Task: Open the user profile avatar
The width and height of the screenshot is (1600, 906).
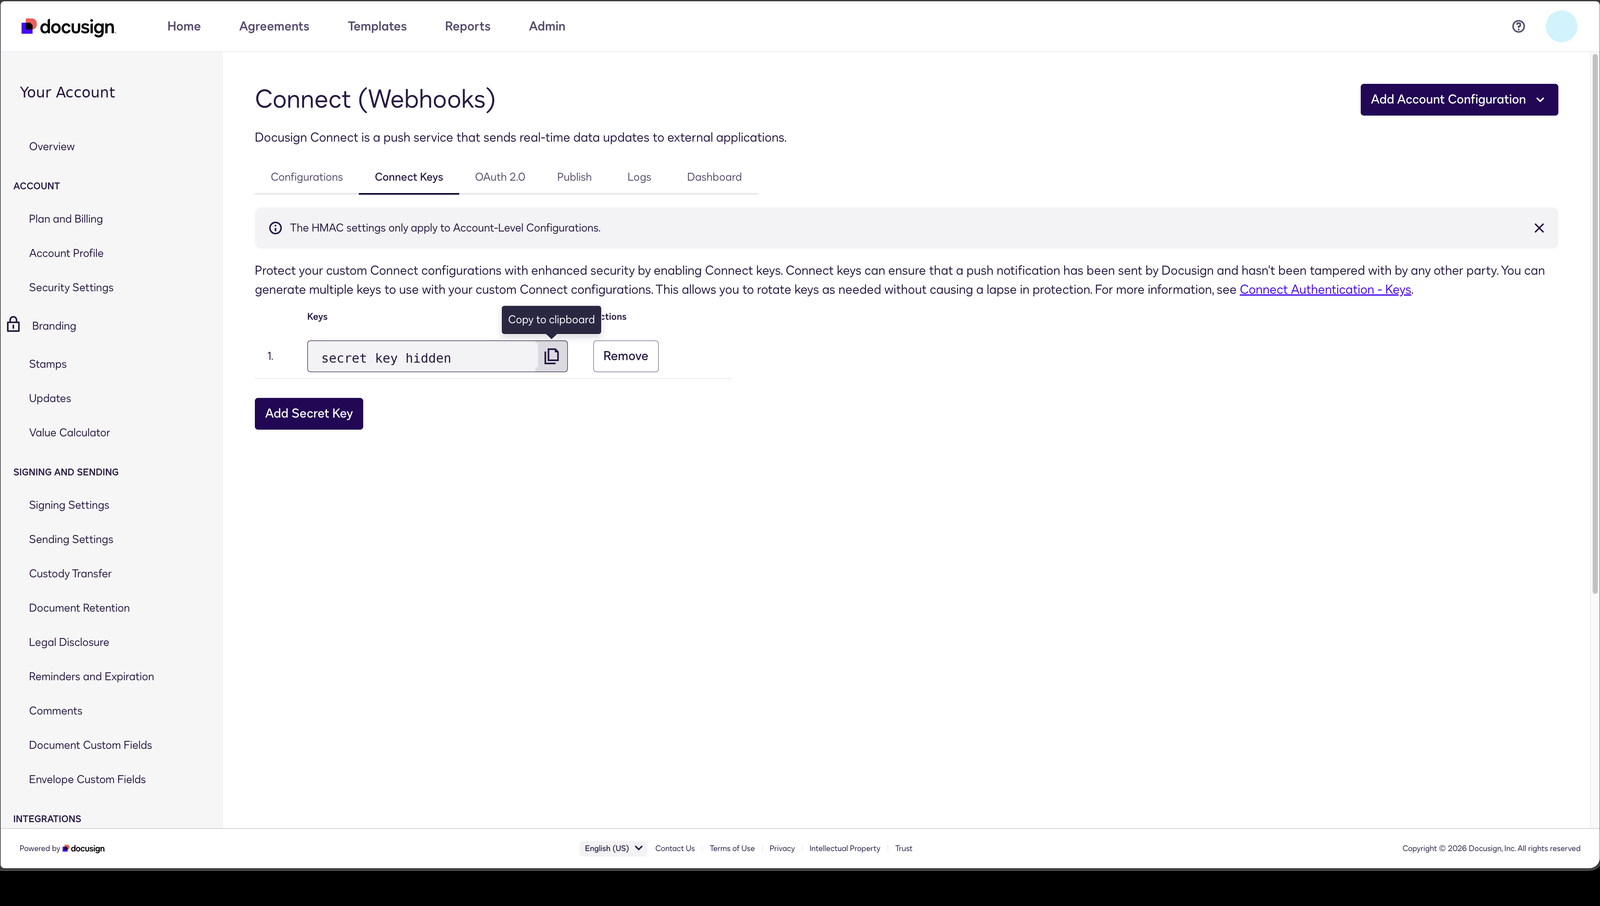Action: tap(1561, 27)
